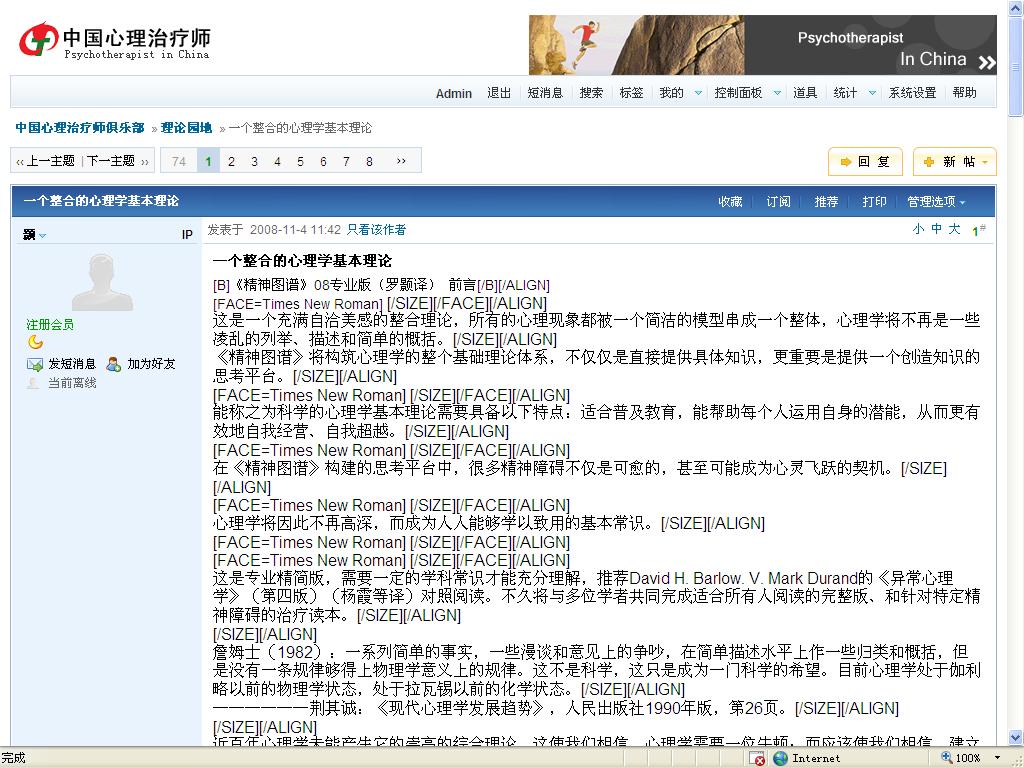Go to page 8 of thread
Image resolution: width=1024 pixels, height=768 pixels.
tap(369, 161)
